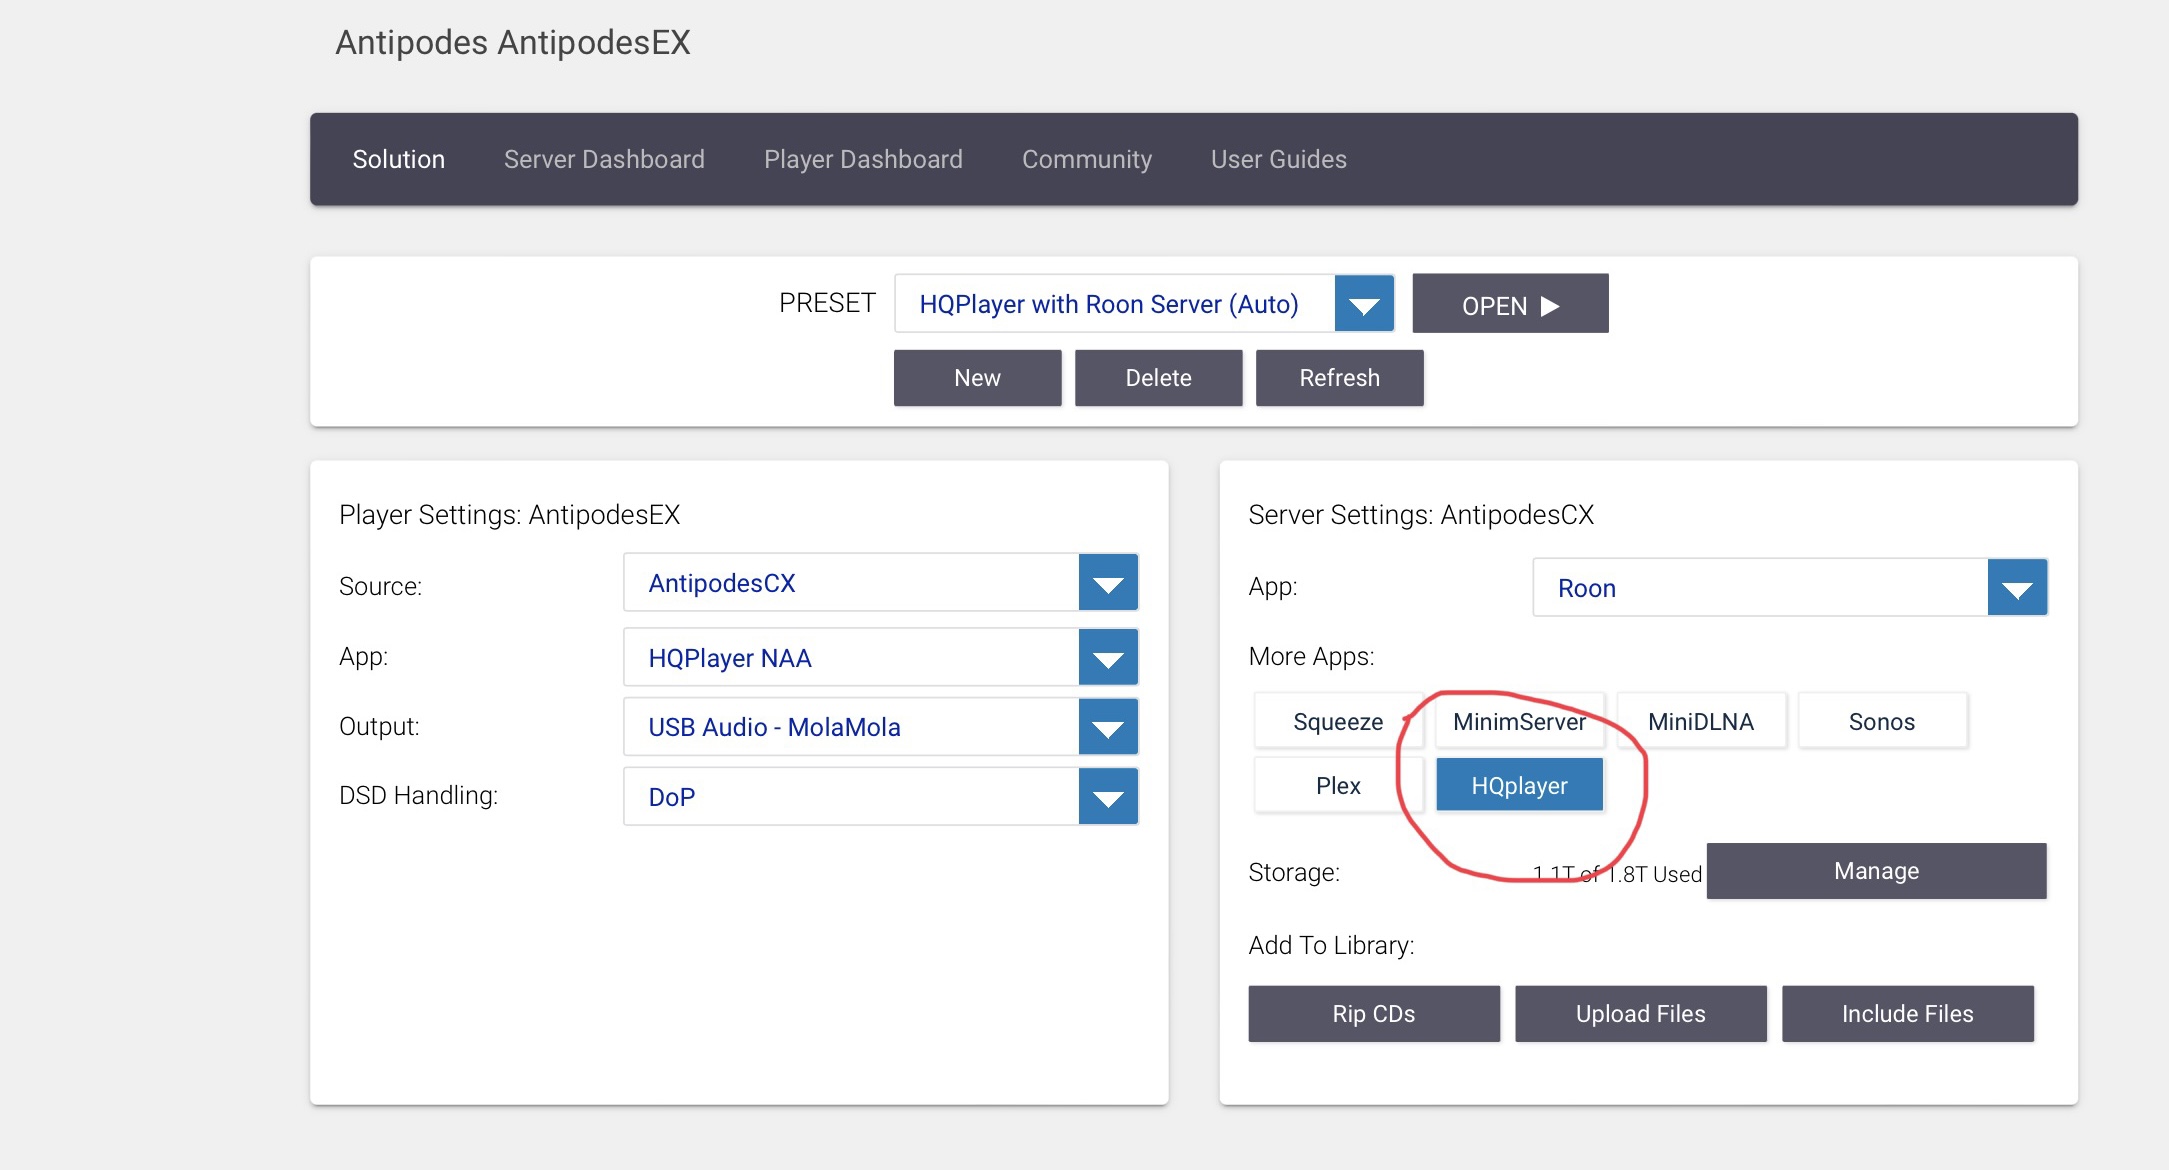Open the Solution tab
The height and width of the screenshot is (1170, 2169).
click(x=398, y=159)
